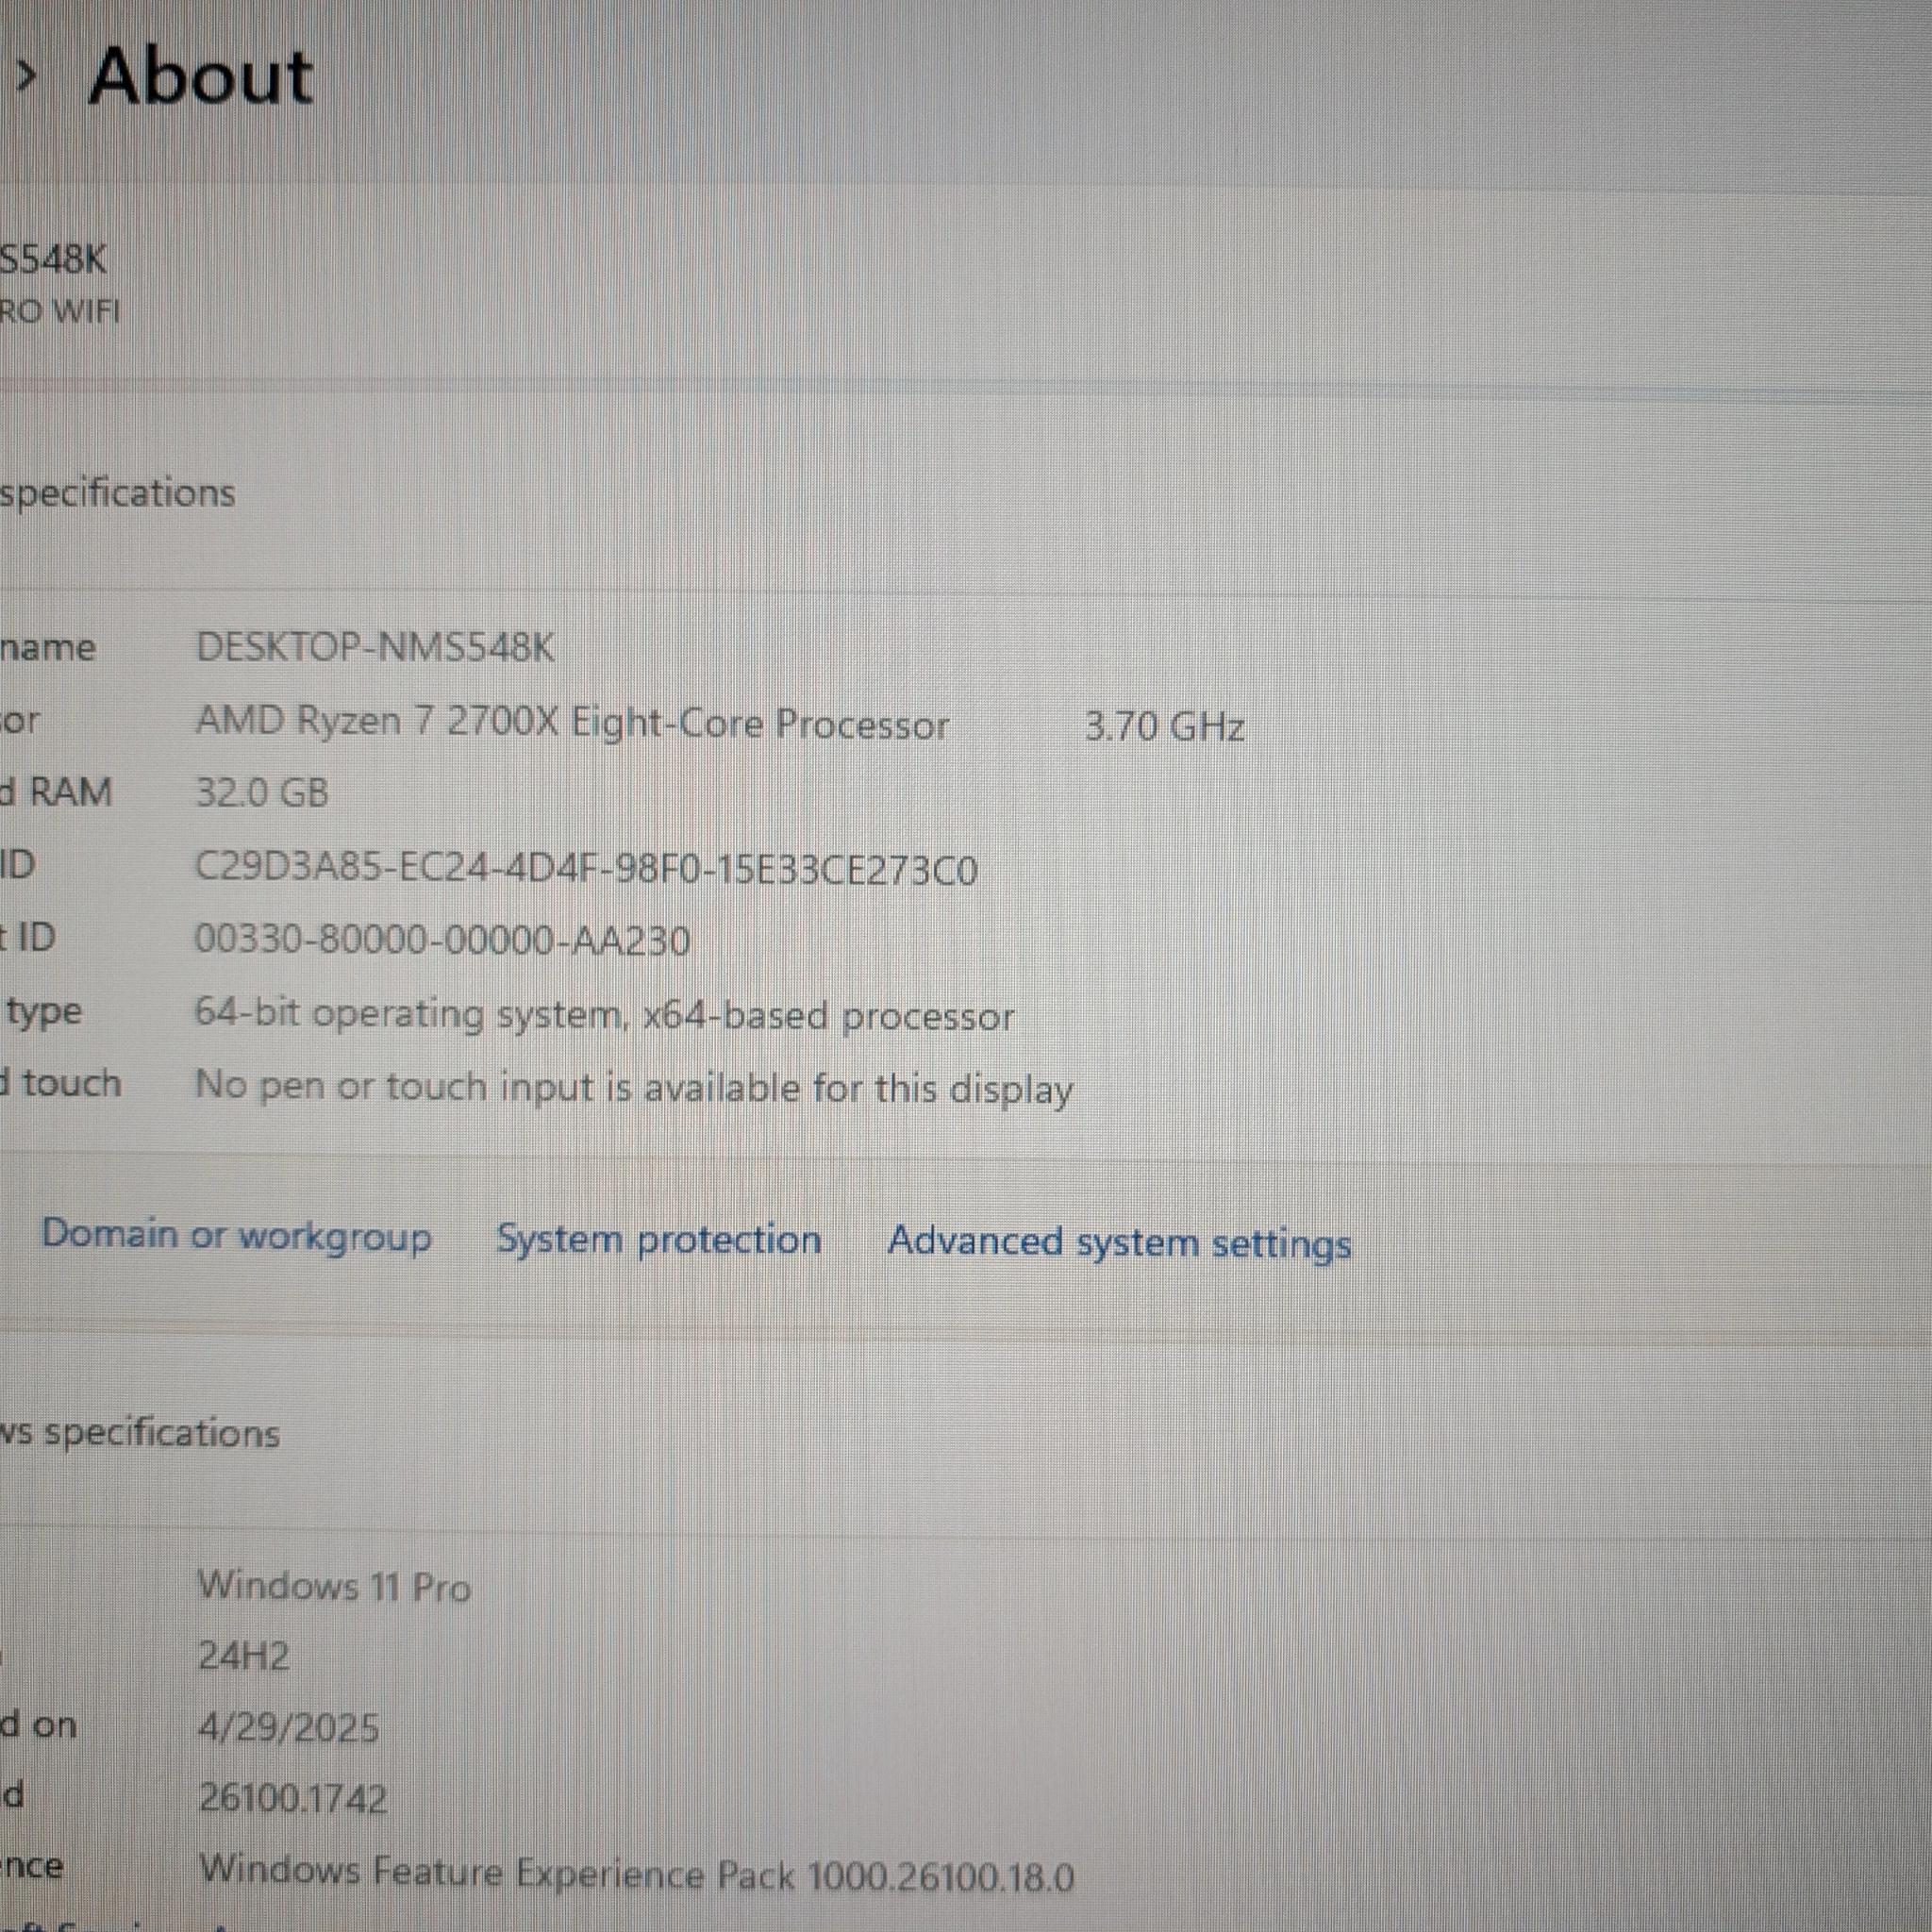Screen dimensions: 1932x1932
Task: Select the installed date 4/29/2025
Action: [x=288, y=1728]
